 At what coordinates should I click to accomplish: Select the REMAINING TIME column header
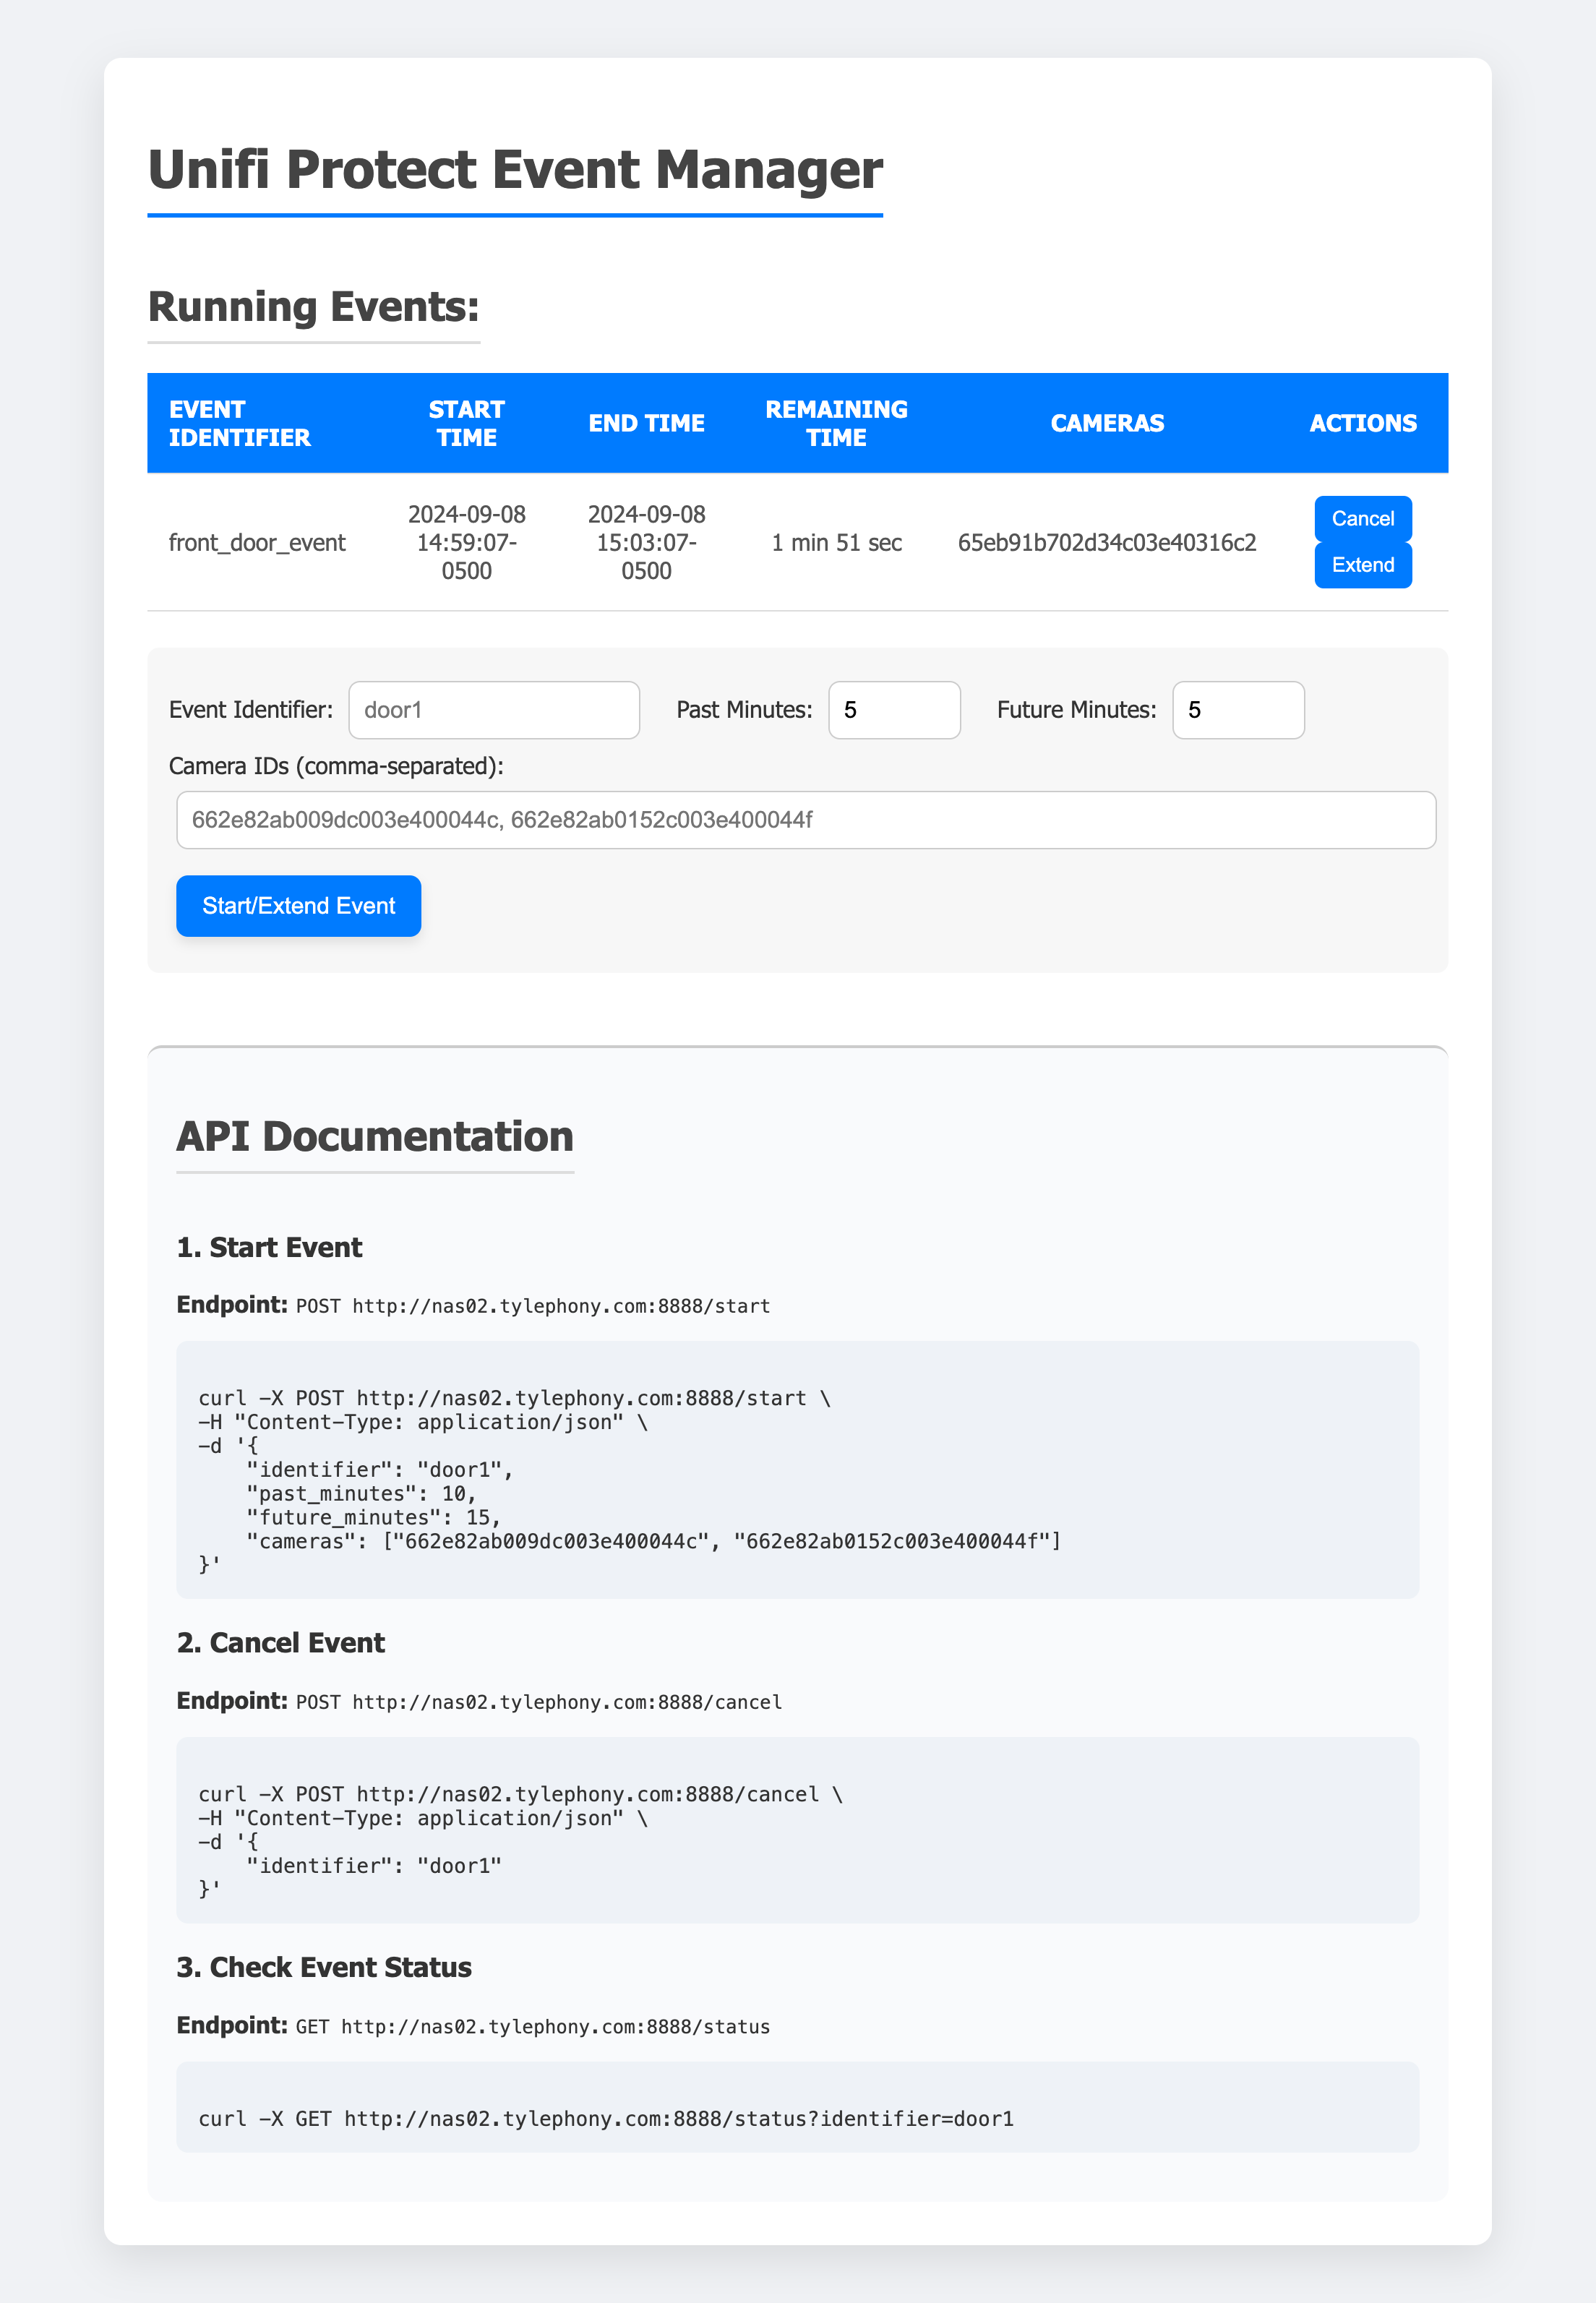click(837, 422)
